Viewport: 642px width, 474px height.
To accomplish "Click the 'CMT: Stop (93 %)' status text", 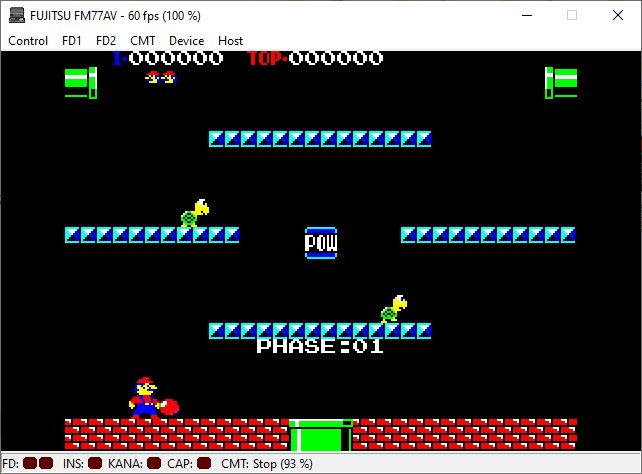I will tap(267, 464).
